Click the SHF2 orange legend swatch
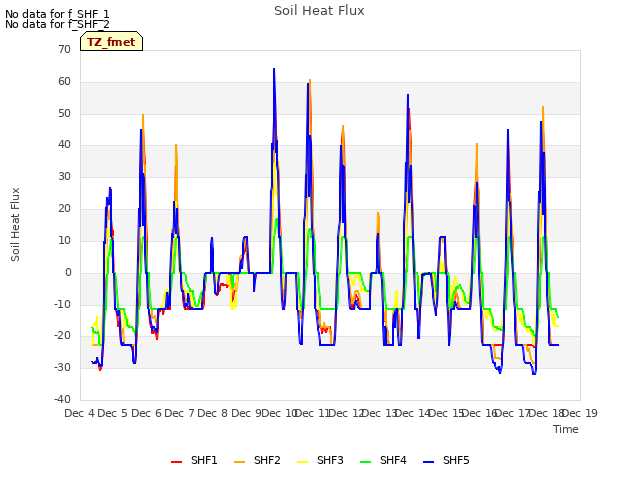Viewport: 640px width, 480px height. point(240,461)
